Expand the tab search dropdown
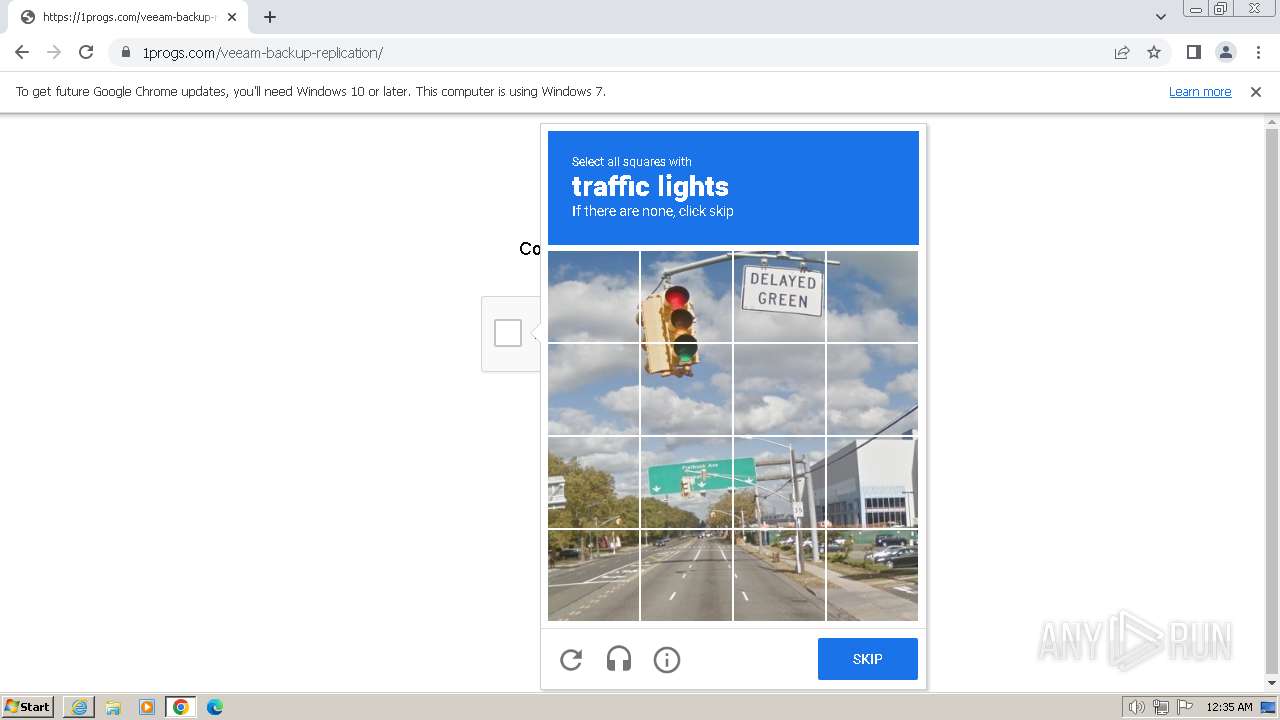Viewport: 1280px width, 720px height. pos(1161,17)
